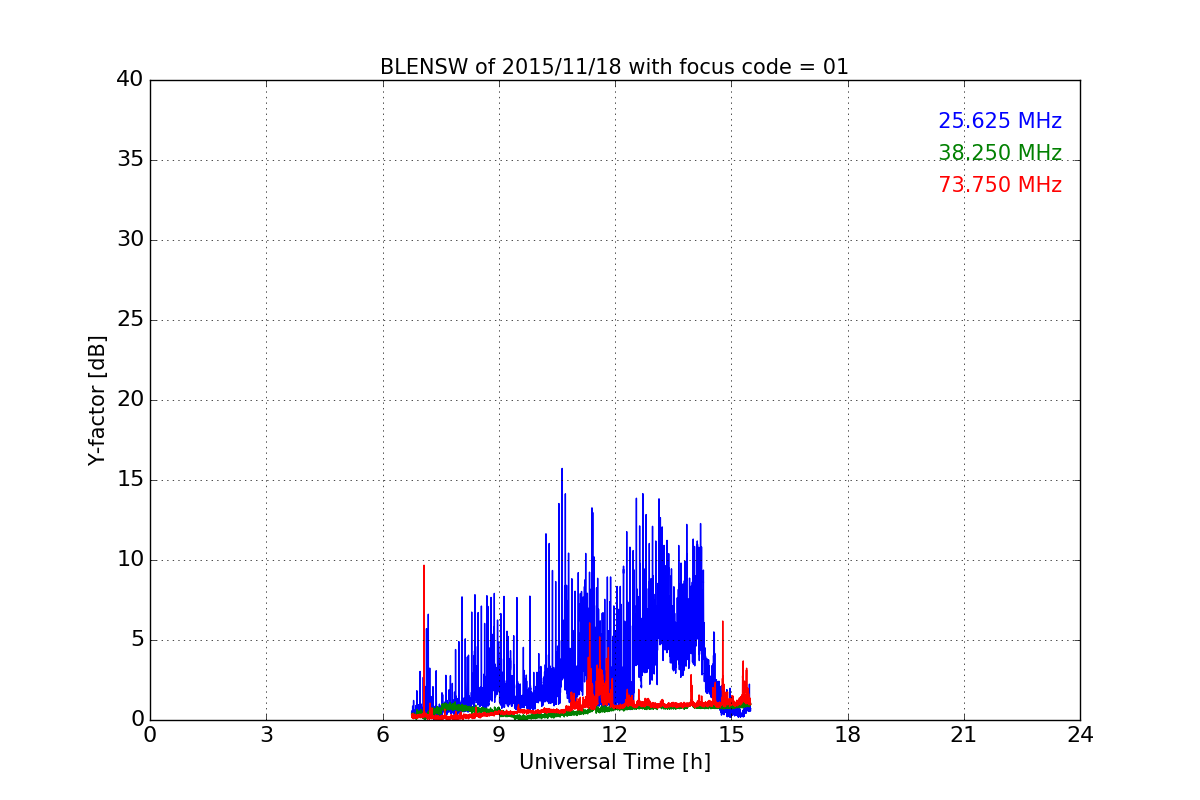1200x800 pixels.
Task: Click the x-axis tick label '3'
Action: click(x=266, y=735)
